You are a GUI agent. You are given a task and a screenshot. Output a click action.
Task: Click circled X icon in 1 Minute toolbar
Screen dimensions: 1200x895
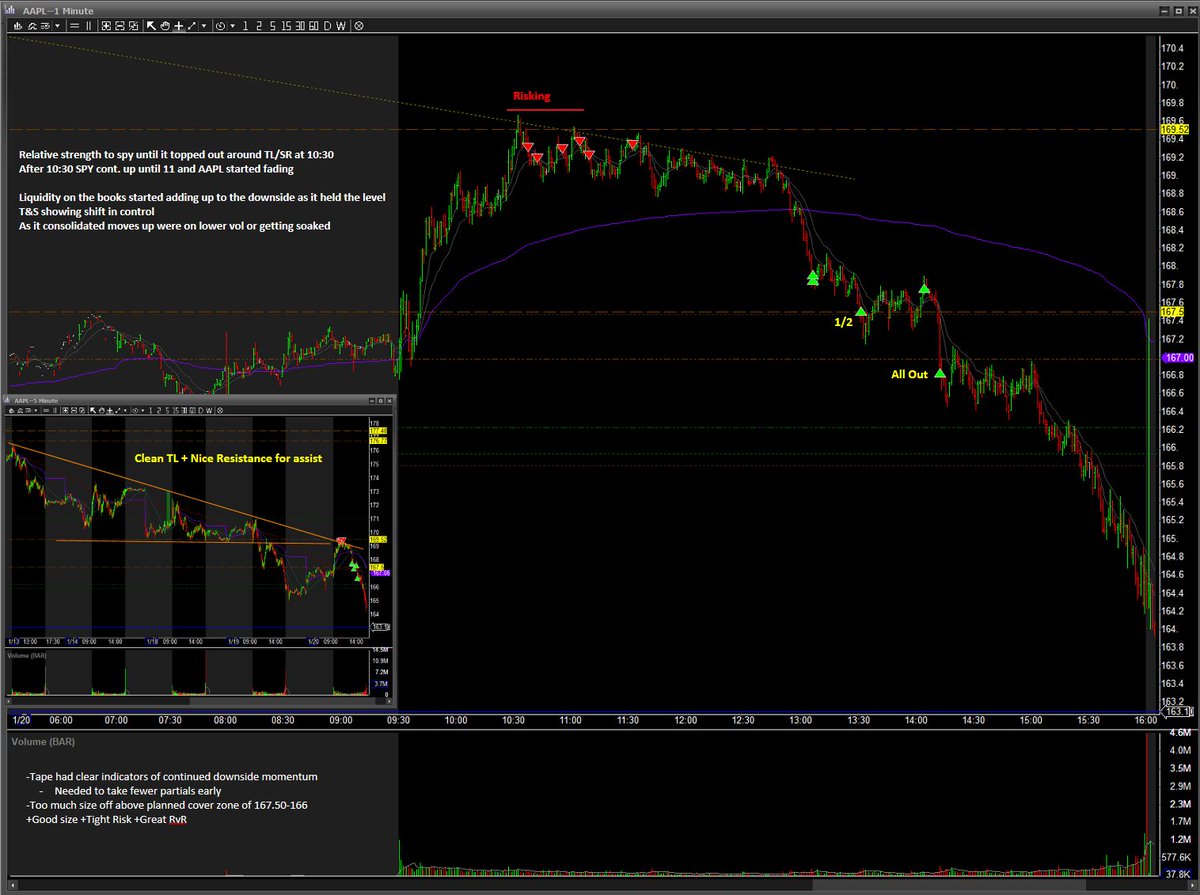click(358, 26)
